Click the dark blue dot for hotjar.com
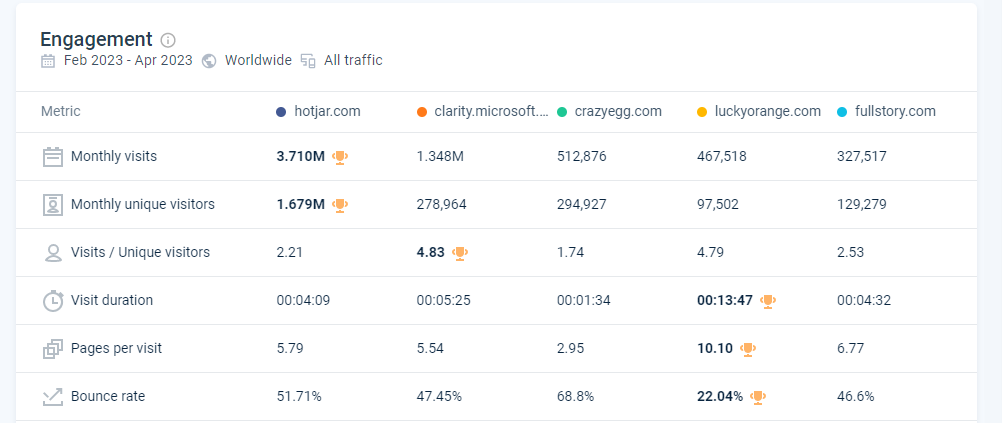 pyautogui.click(x=281, y=112)
